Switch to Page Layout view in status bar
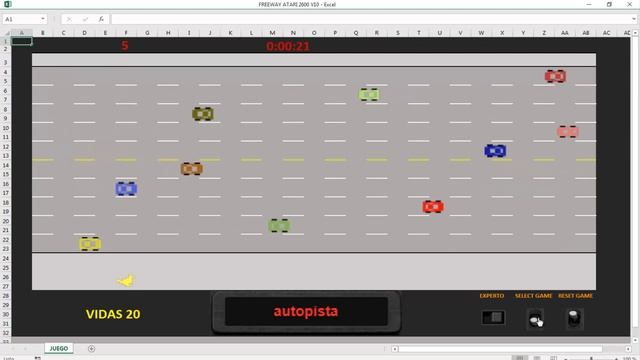Viewport: 640px width, 360px height. point(537,358)
